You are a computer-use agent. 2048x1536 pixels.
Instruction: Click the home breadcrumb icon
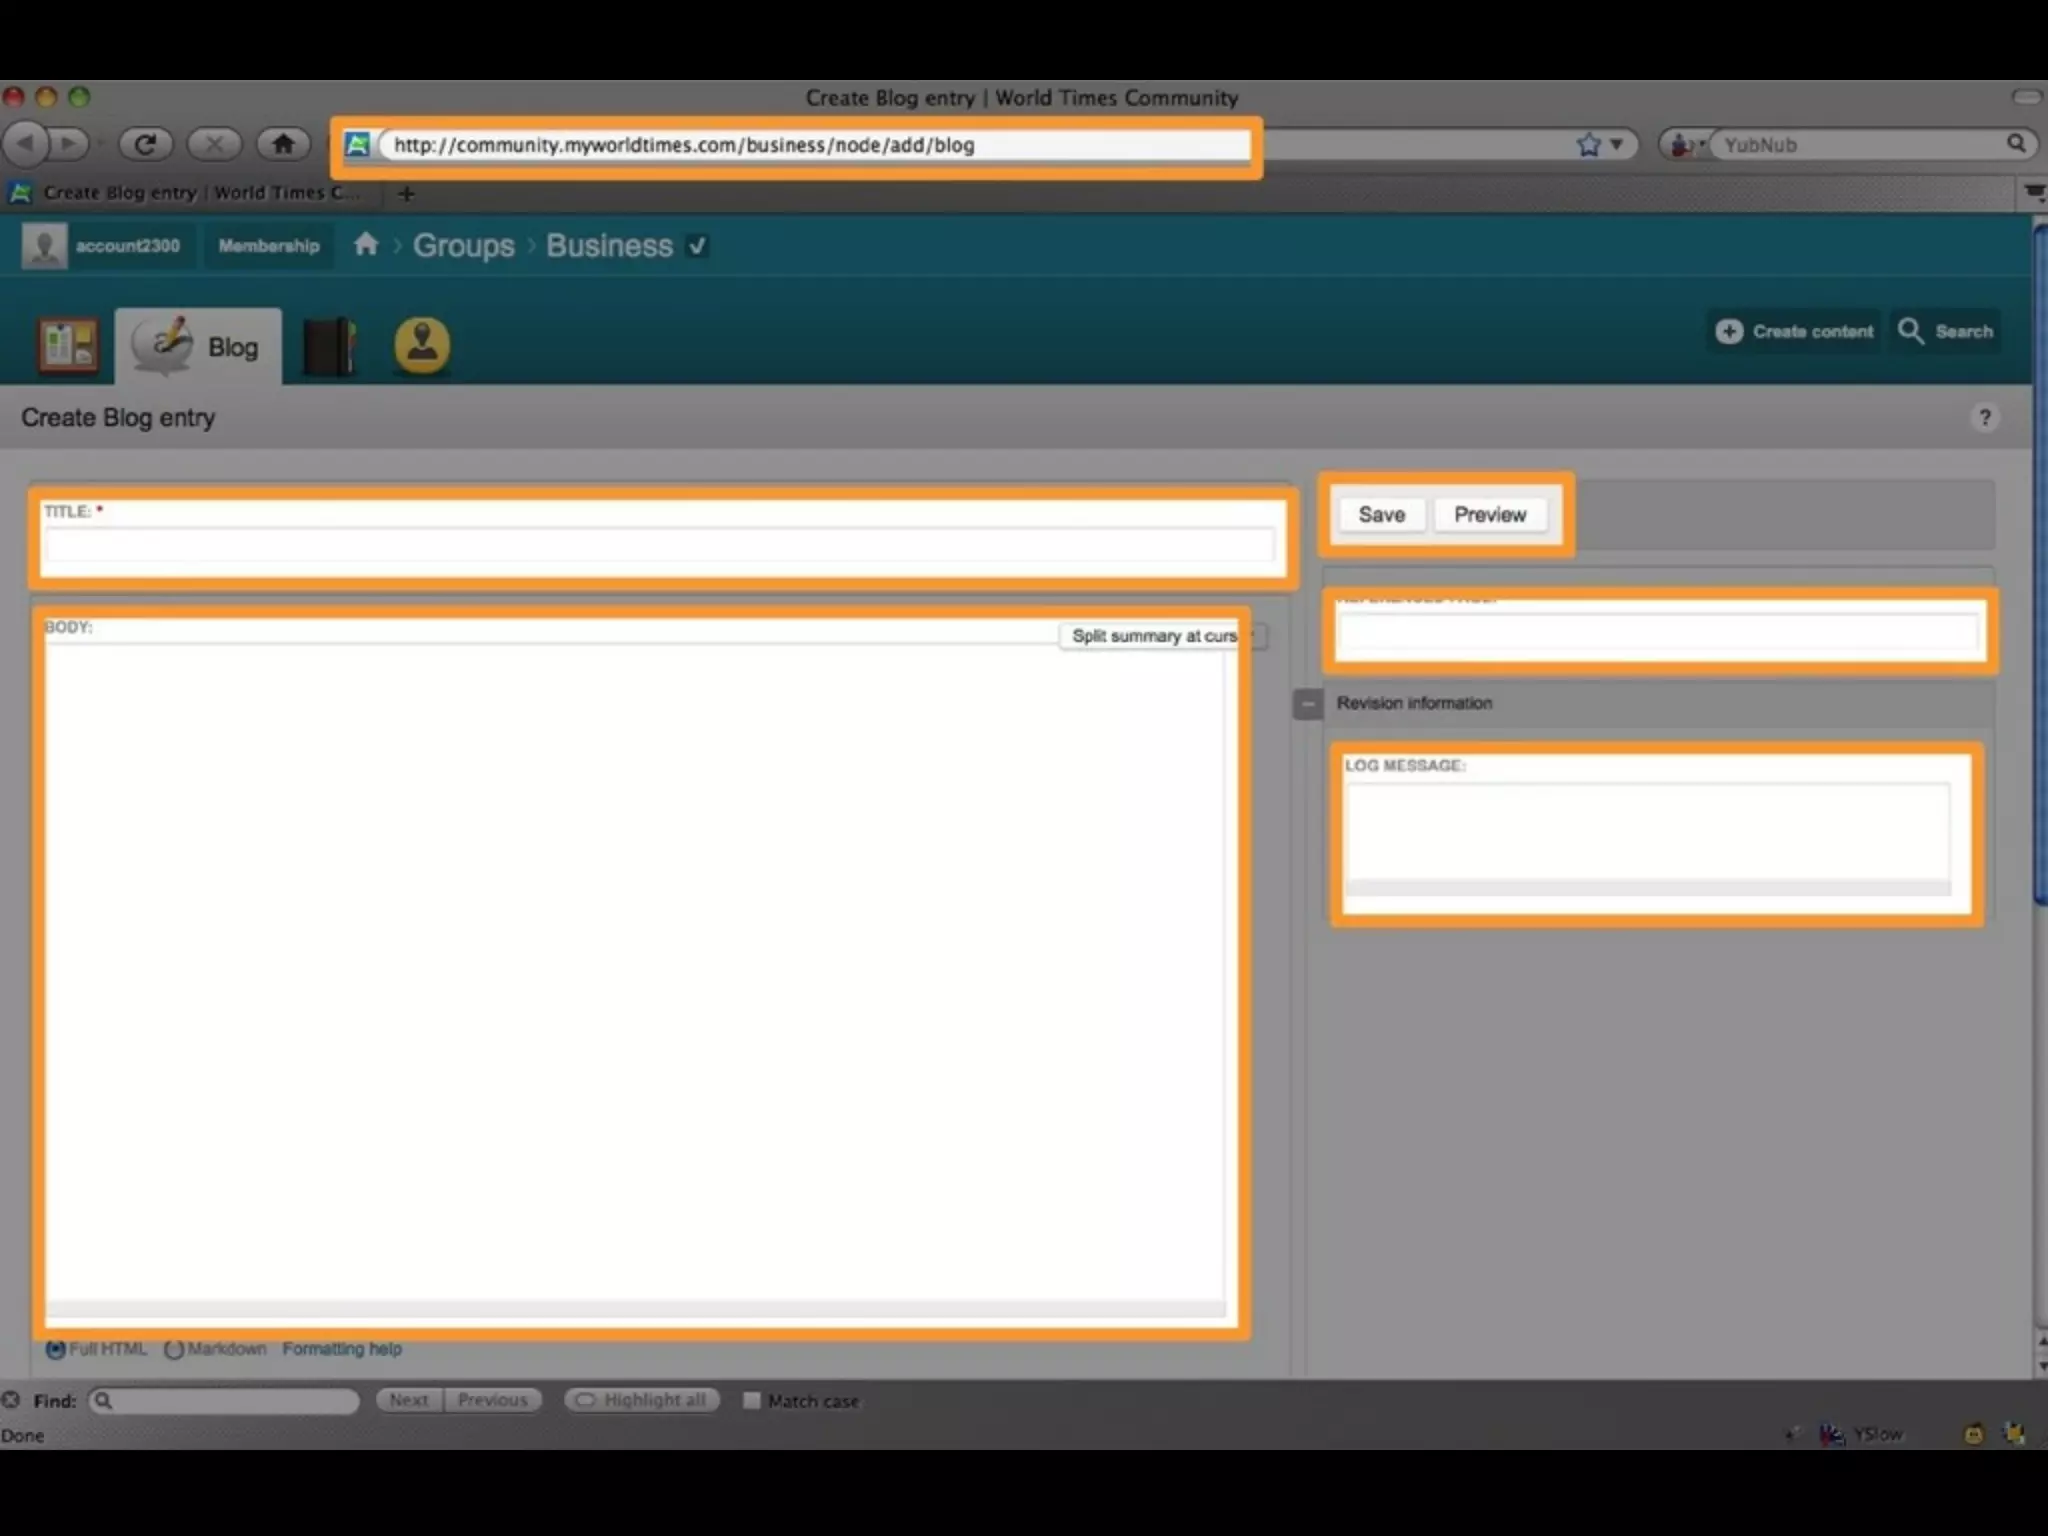366,245
